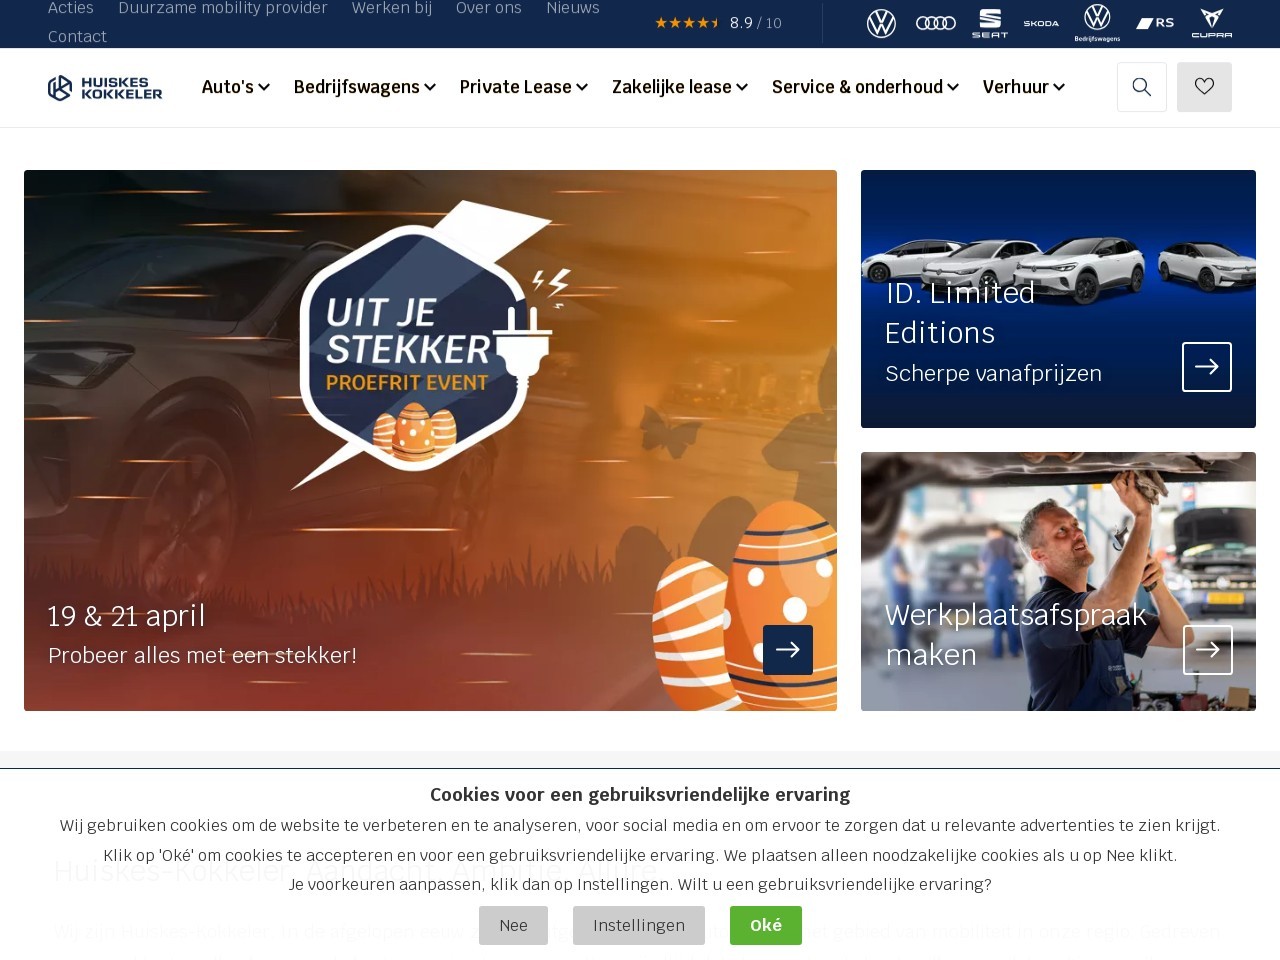This screenshot has width=1280, height=960.
Task: Click the arrow on ID. Limited Editions card
Action: (1207, 367)
